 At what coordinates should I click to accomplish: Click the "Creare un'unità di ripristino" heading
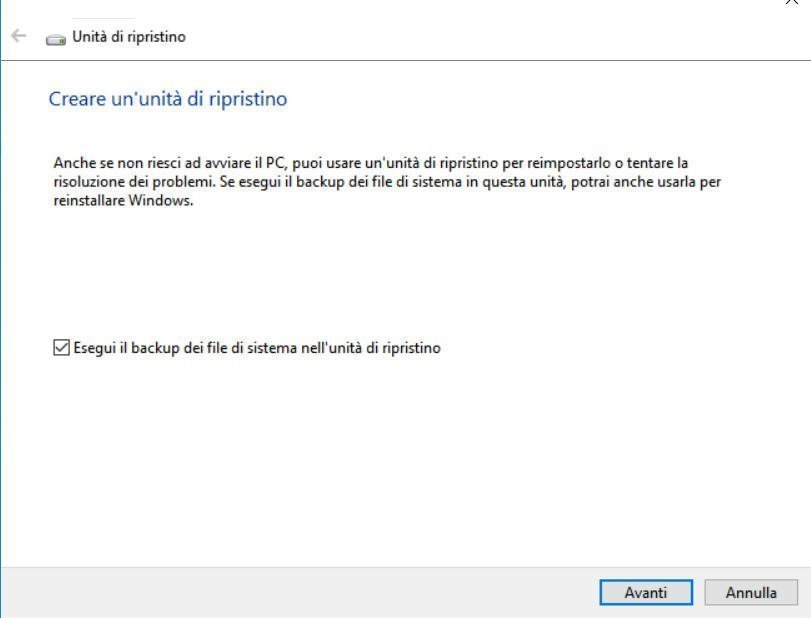168,99
